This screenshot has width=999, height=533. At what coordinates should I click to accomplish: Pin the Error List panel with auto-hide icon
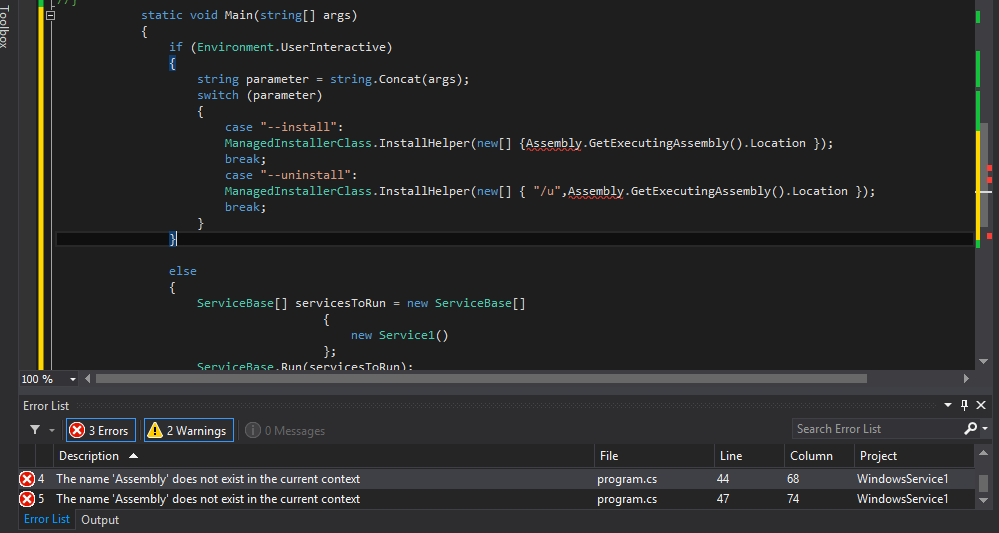(965, 406)
